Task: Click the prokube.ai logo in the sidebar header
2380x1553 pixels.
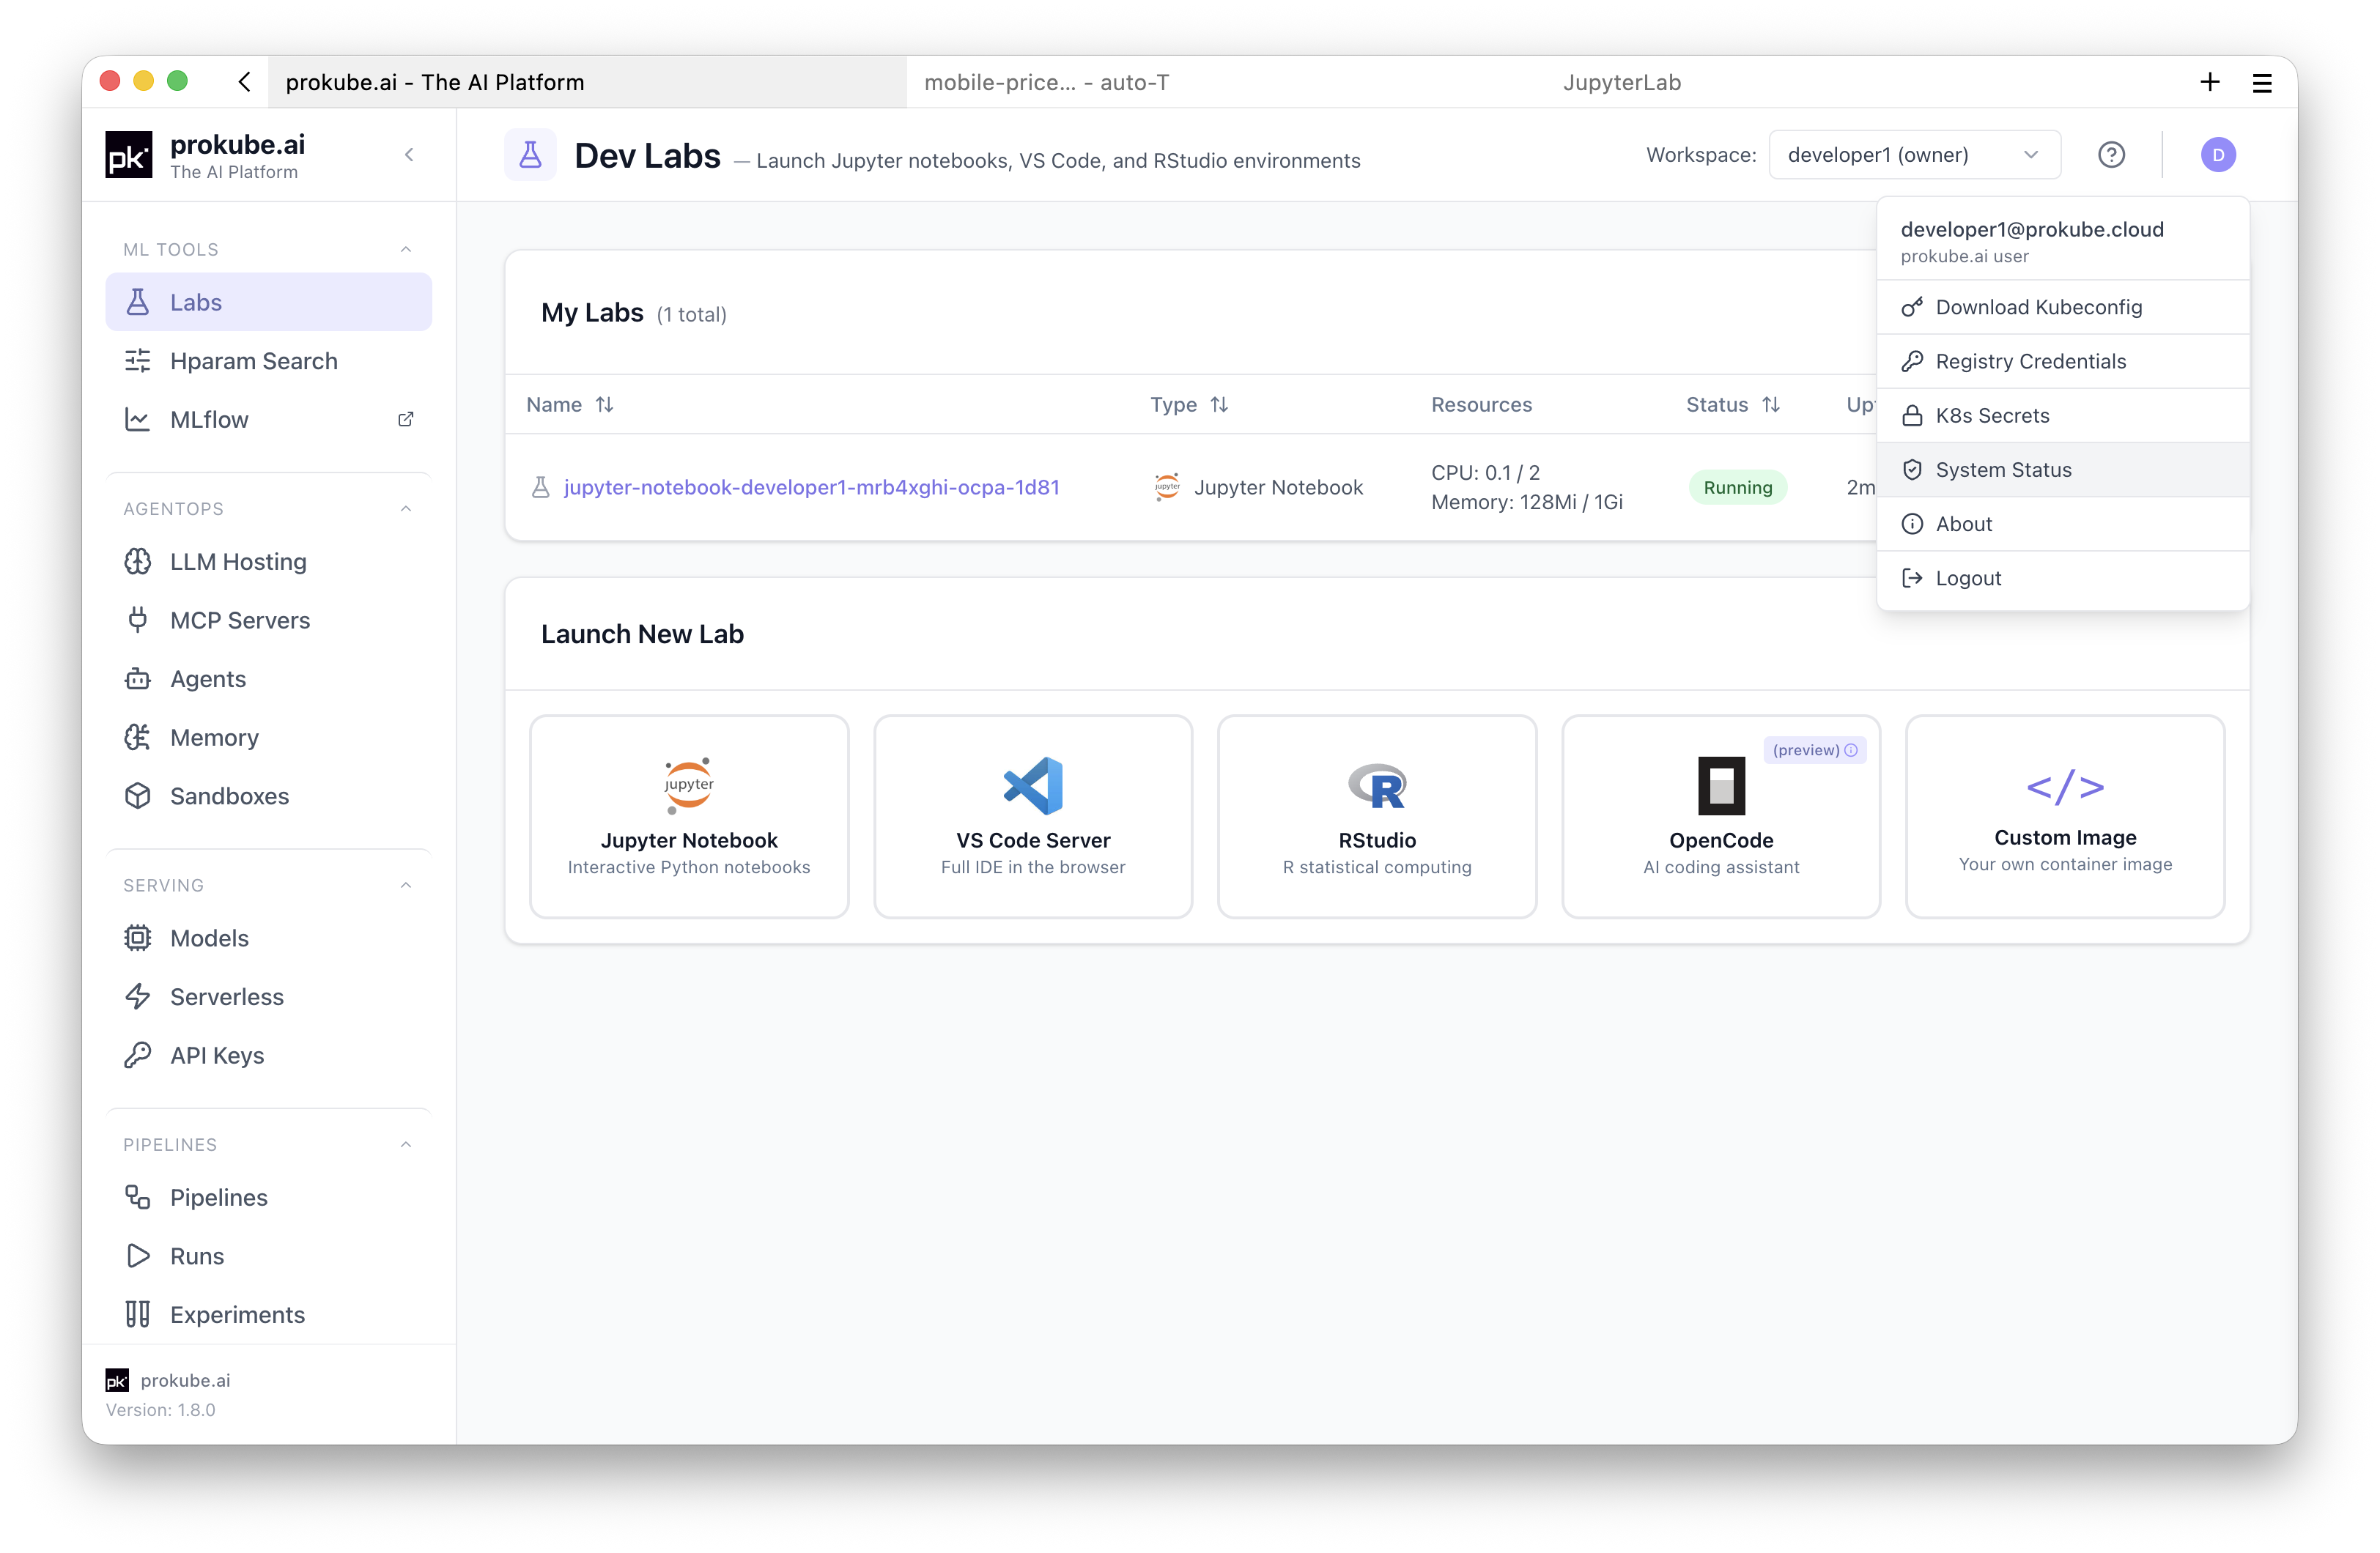Action: (x=129, y=155)
